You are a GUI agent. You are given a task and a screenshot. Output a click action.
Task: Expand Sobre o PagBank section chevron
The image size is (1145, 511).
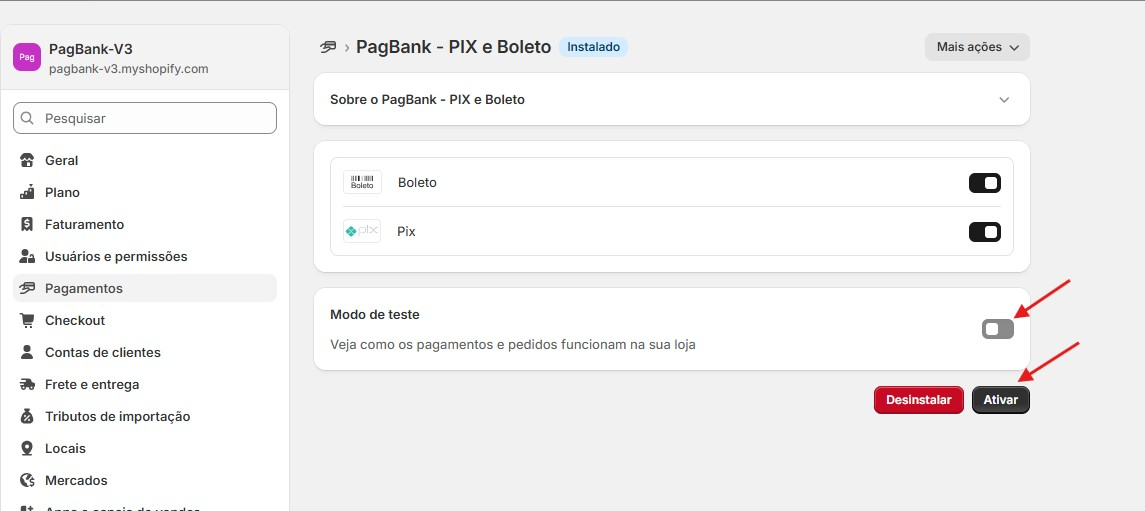tap(1004, 100)
